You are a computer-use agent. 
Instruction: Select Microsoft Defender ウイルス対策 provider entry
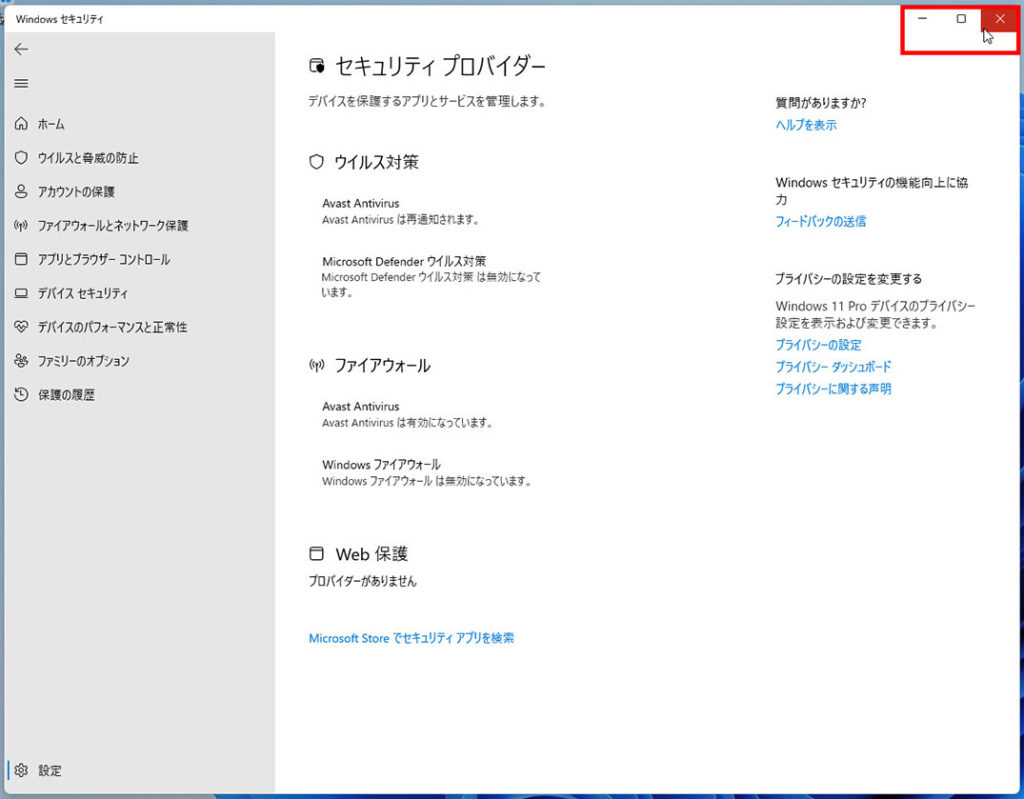pos(404,261)
